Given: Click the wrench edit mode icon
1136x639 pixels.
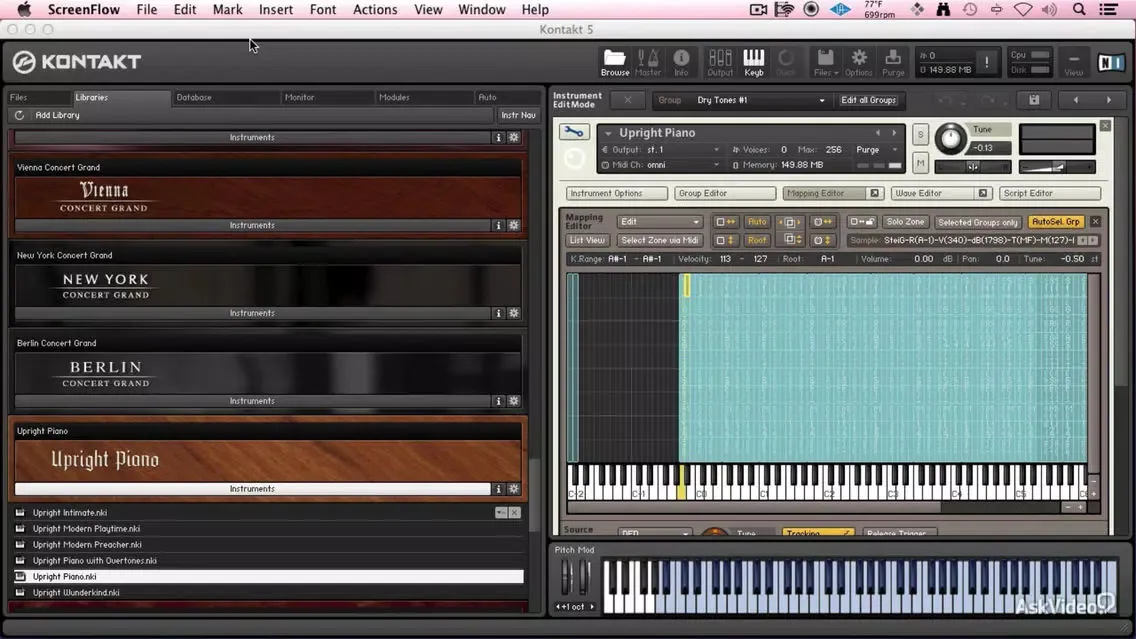Looking at the screenshot, I should (x=574, y=133).
